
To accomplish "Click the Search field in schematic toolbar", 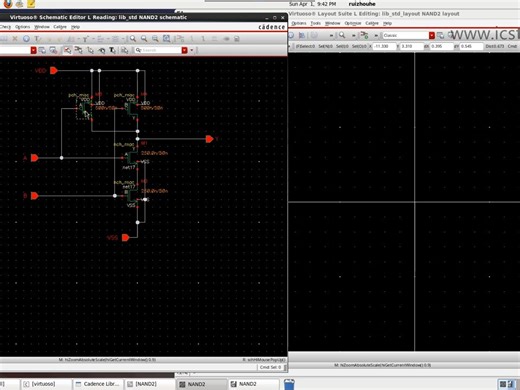I will coord(158,50).
